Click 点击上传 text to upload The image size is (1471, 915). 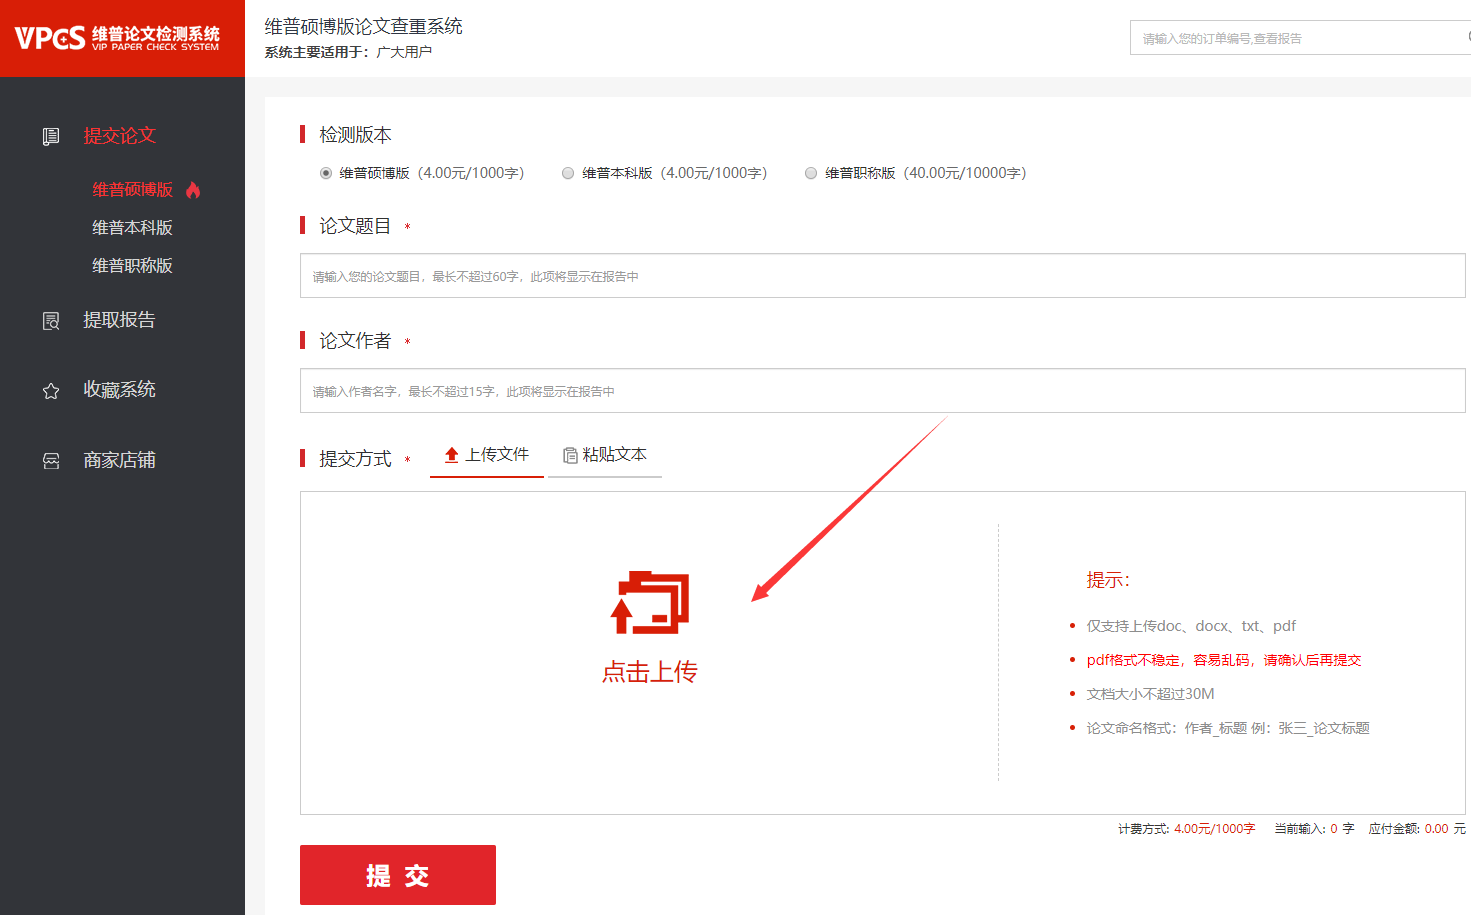pyautogui.click(x=650, y=672)
